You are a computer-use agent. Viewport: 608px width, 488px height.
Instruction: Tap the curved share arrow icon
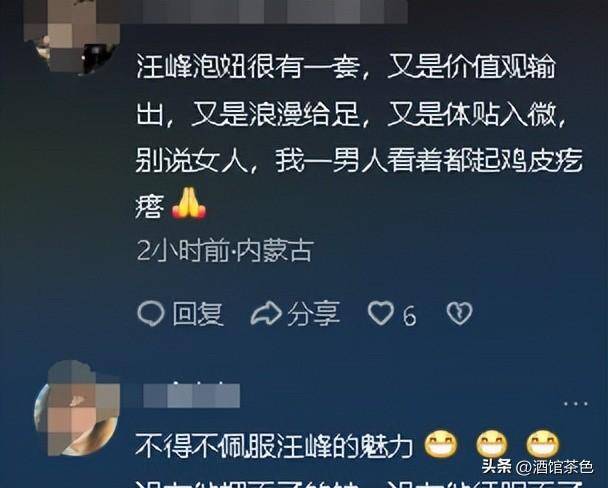[266, 313]
